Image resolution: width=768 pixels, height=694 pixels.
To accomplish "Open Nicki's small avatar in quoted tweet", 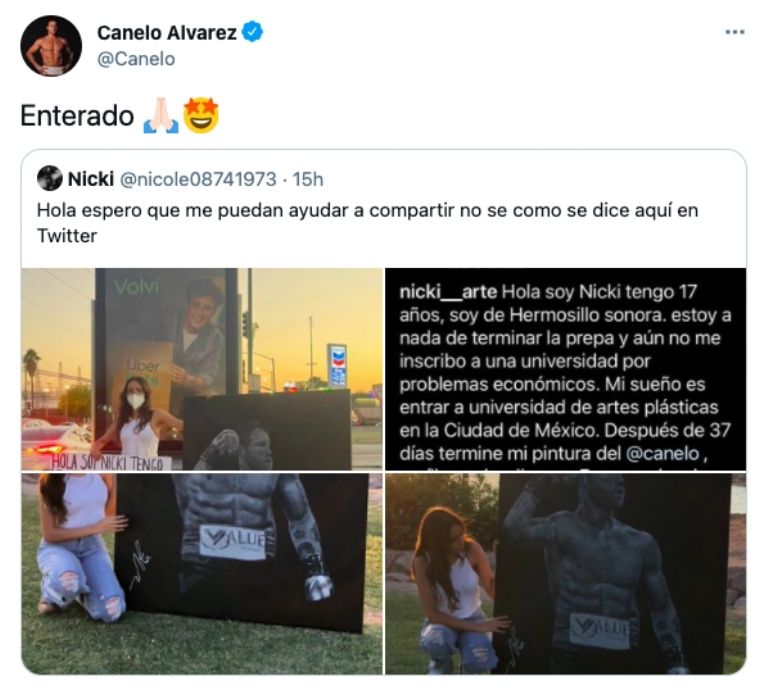I will pos(49,178).
